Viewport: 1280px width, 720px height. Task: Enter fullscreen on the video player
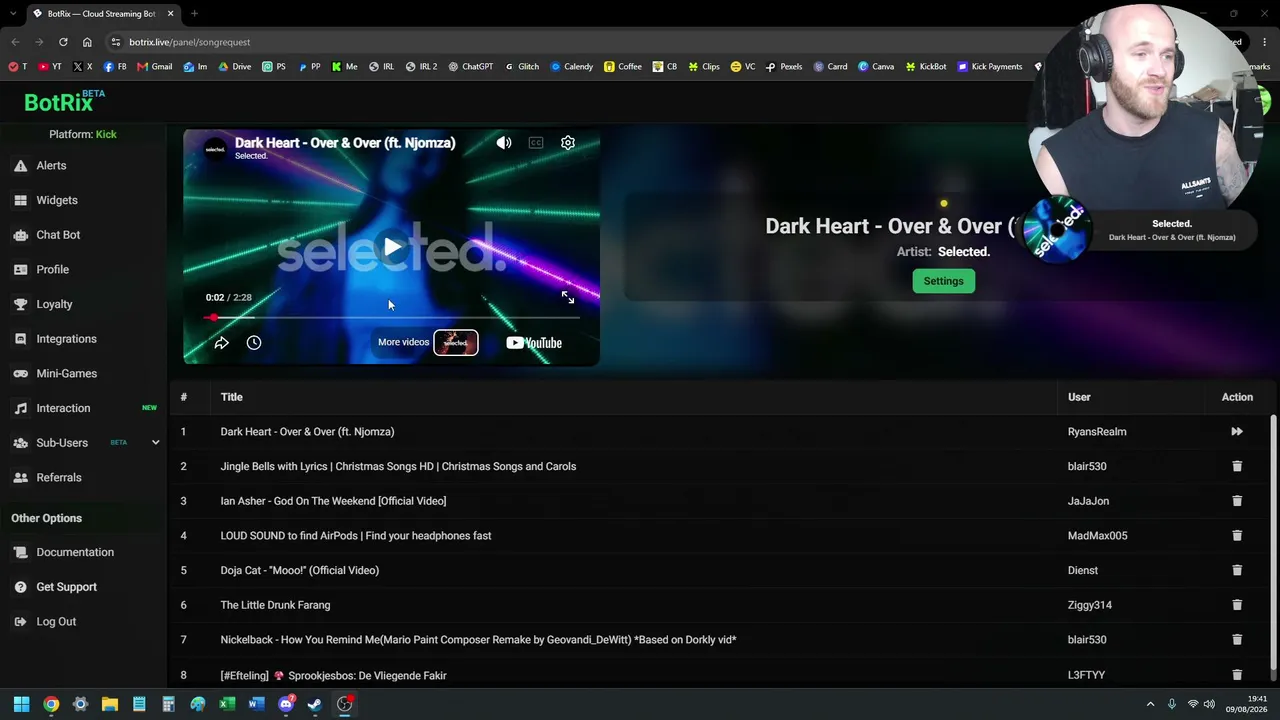[568, 298]
